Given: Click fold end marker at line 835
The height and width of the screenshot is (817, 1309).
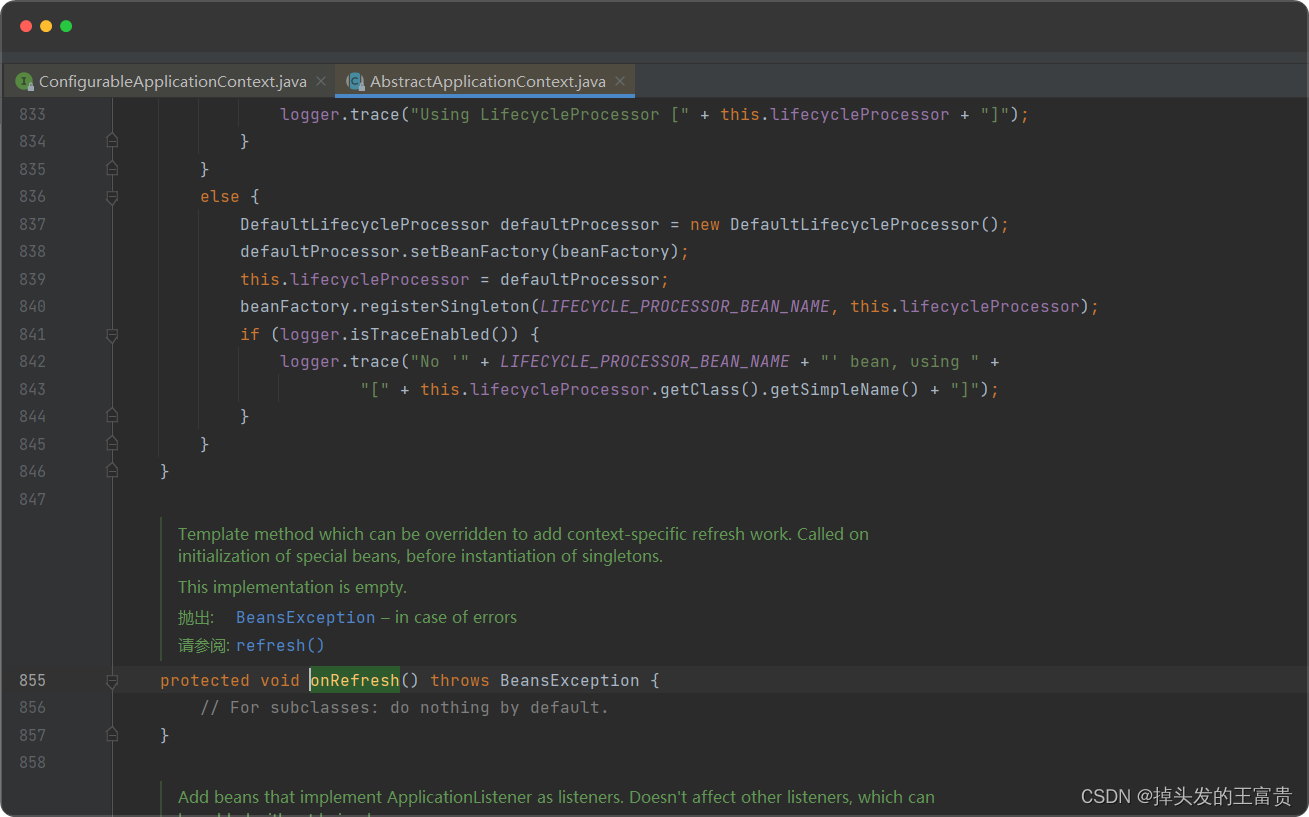Looking at the screenshot, I should (x=112, y=169).
